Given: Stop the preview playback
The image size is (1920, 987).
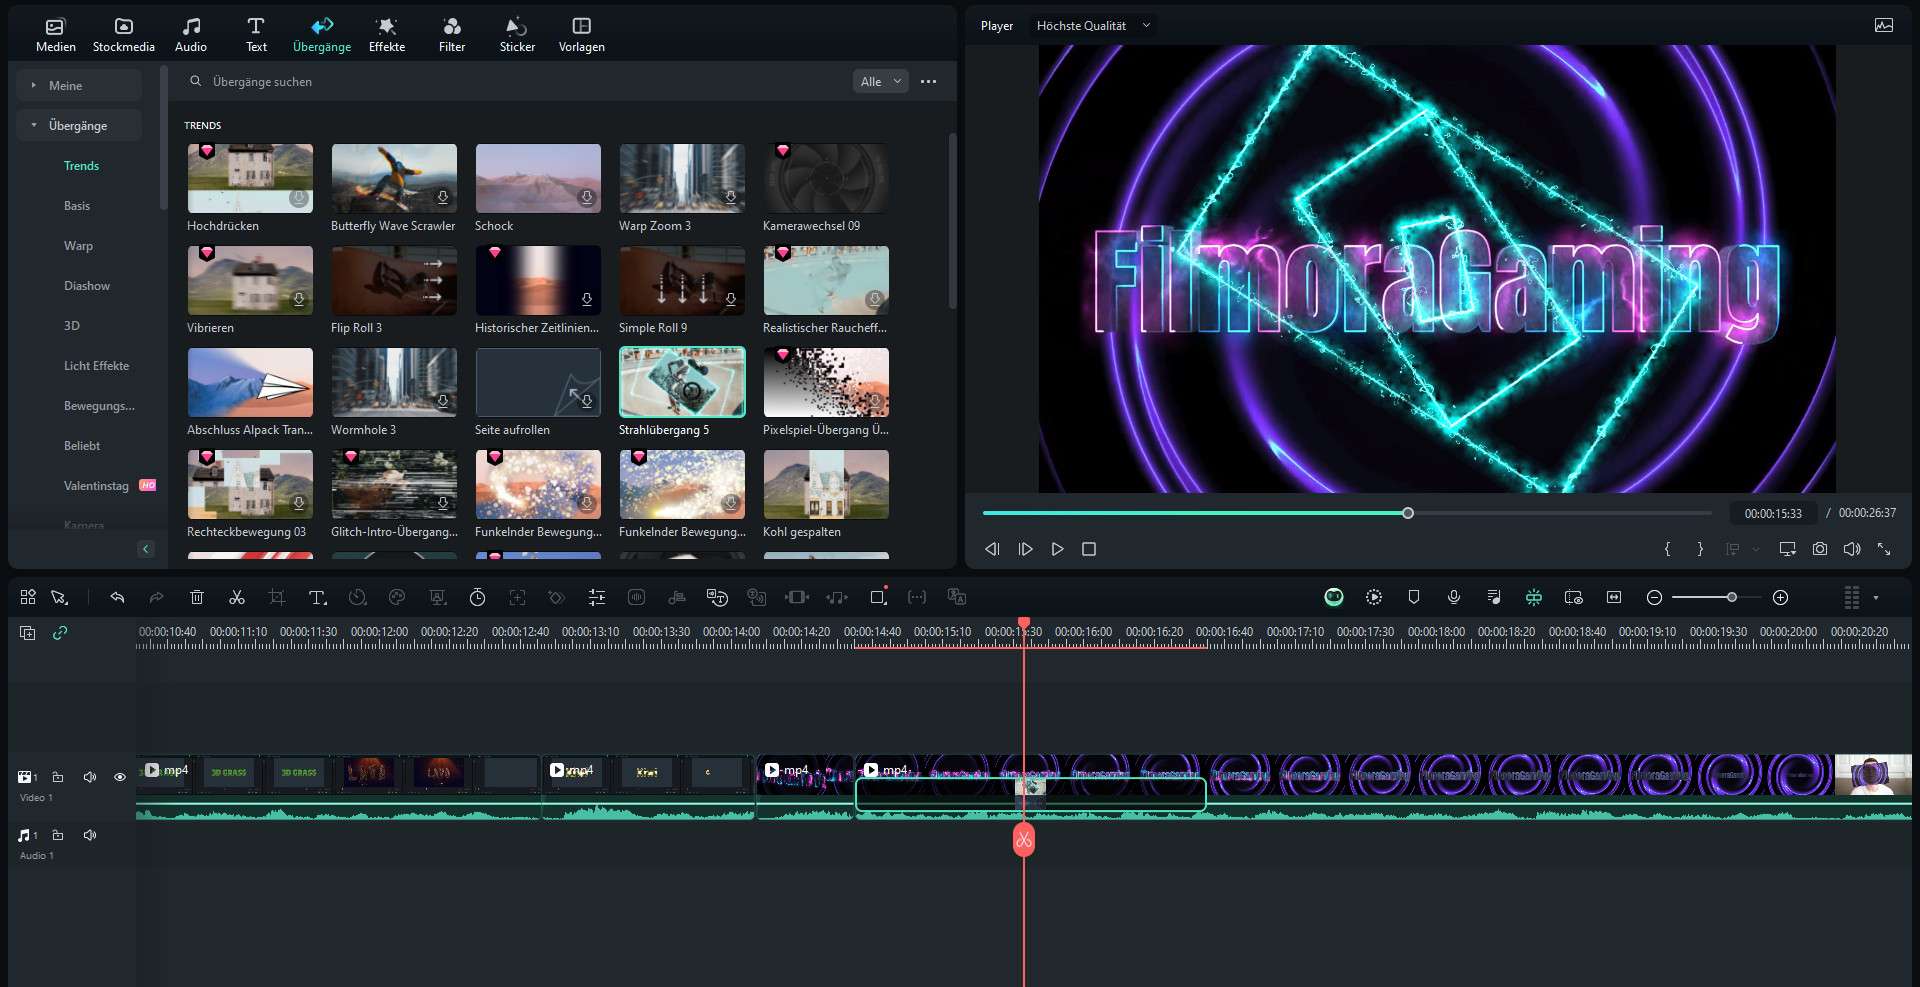Looking at the screenshot, I should pos(1089,549).
